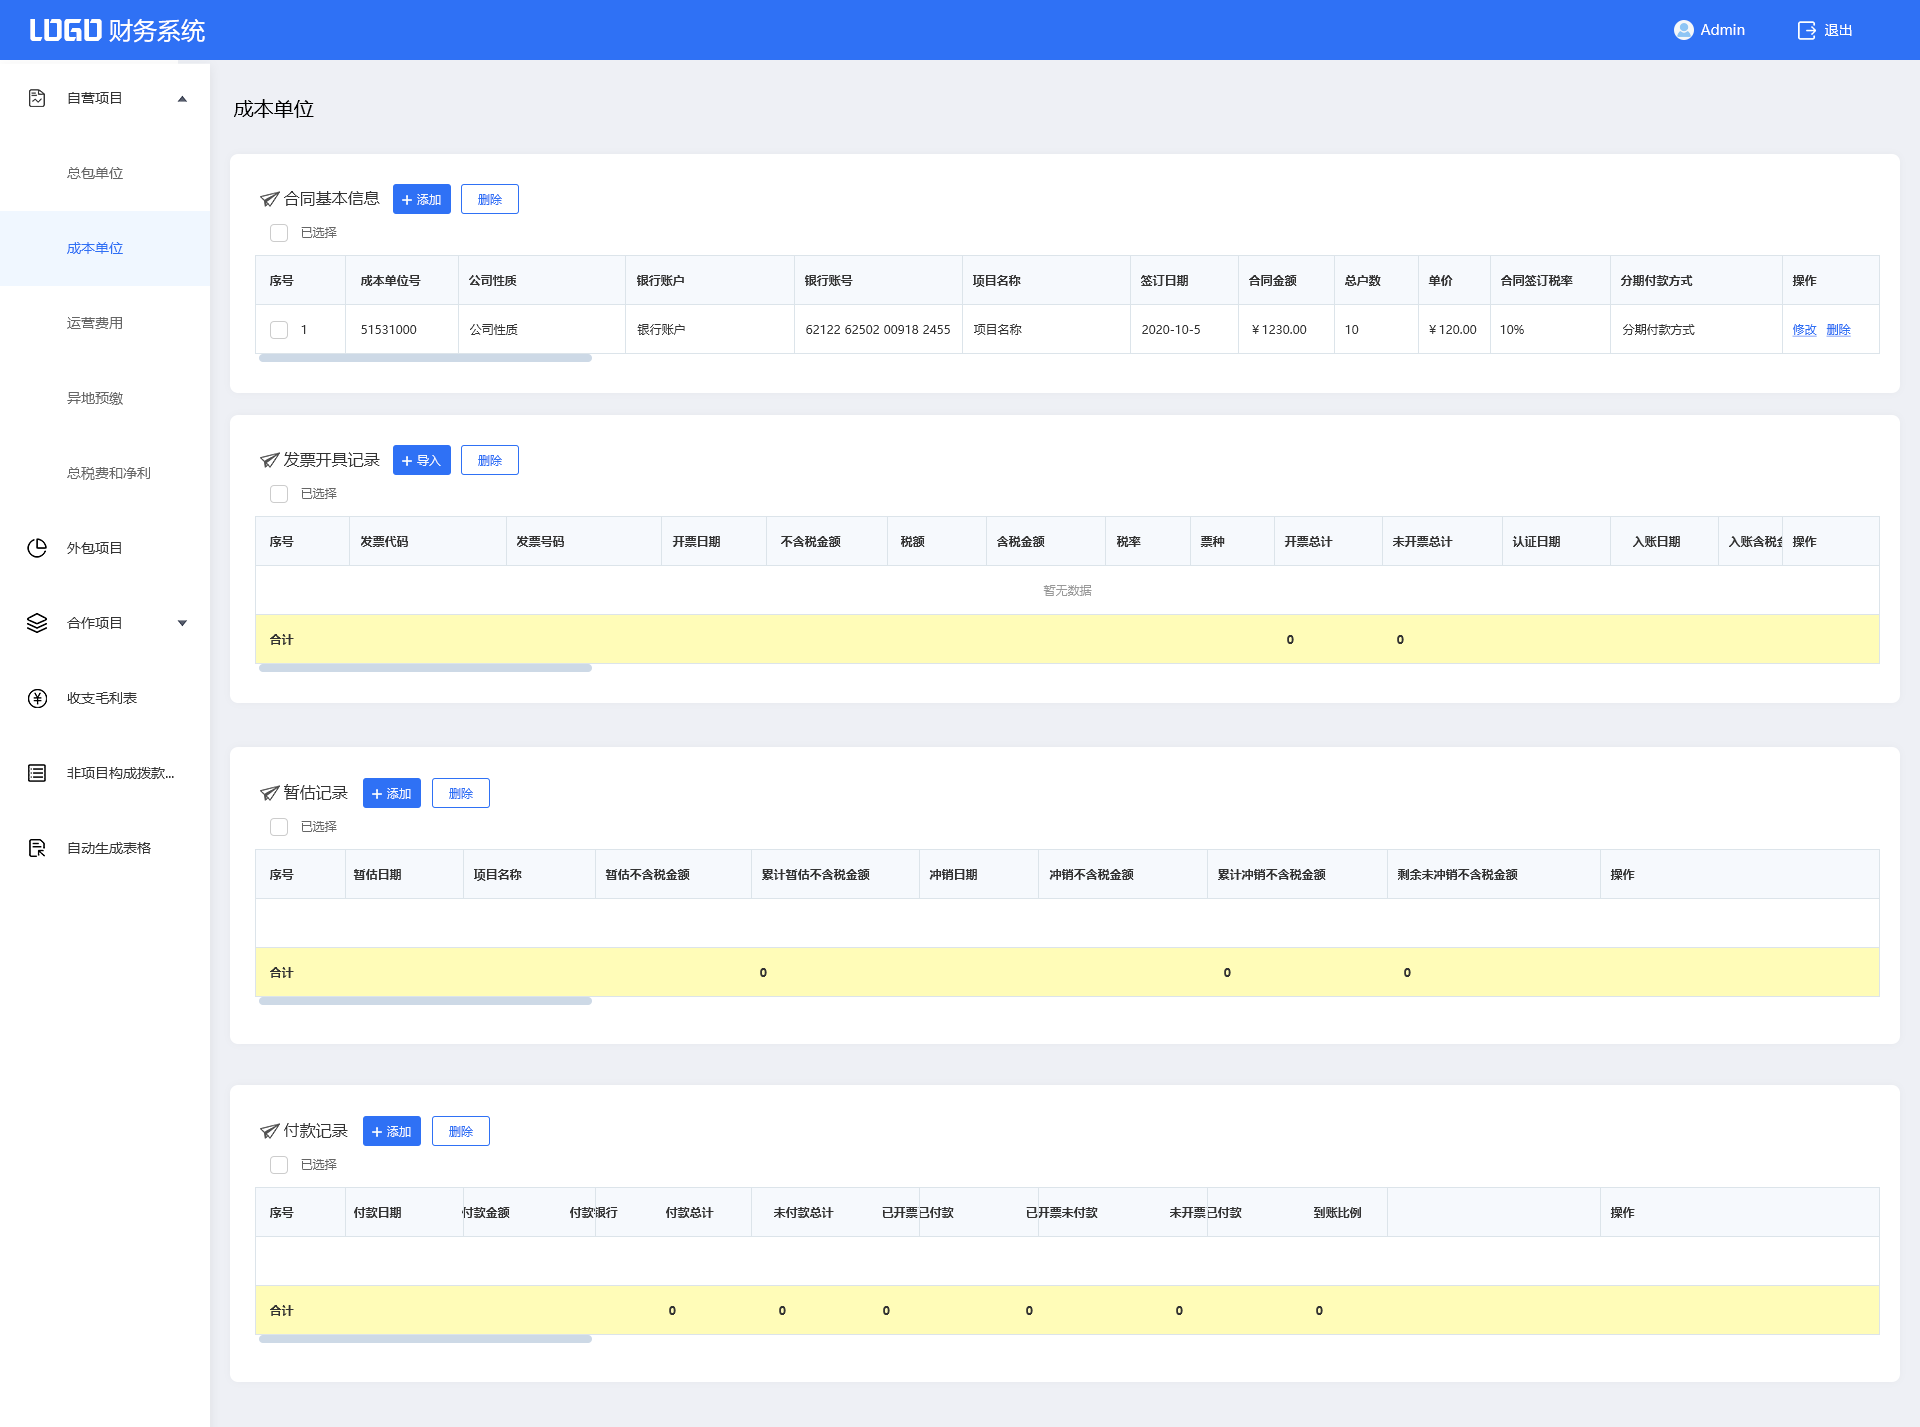Check row 1 checkbox in contract table
Screen dimensions: 1920x1427
tap(279, 330)
